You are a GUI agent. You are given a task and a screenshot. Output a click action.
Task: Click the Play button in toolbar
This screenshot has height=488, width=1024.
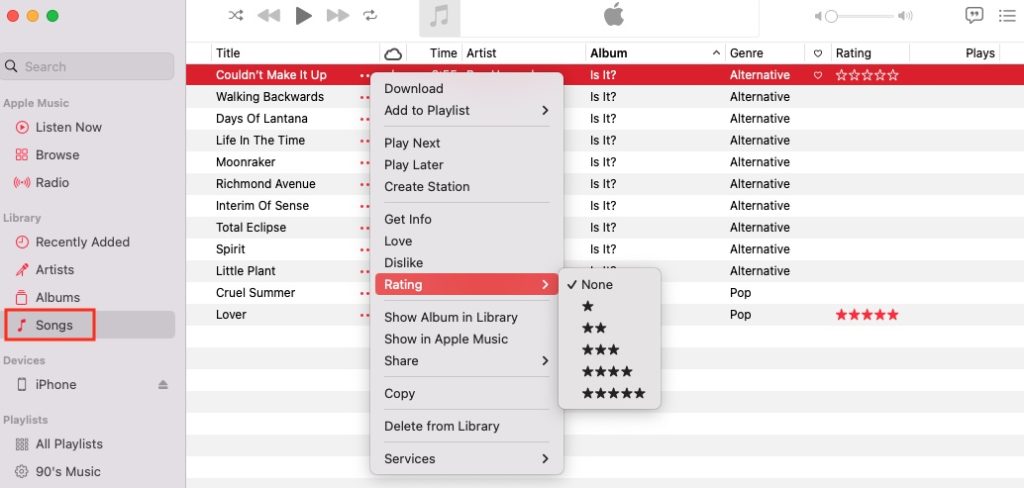304,15
